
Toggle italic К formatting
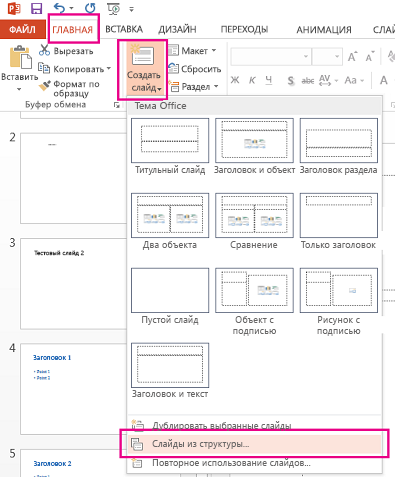[252, 80]
